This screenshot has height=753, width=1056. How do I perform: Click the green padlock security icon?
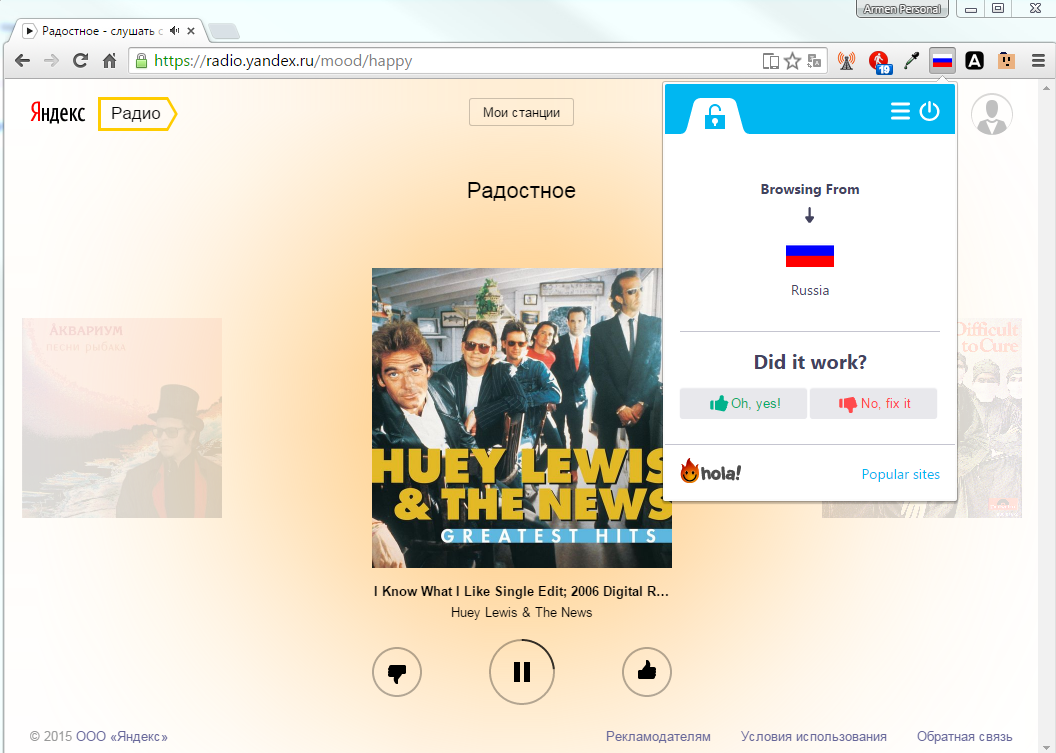[141, 61]
